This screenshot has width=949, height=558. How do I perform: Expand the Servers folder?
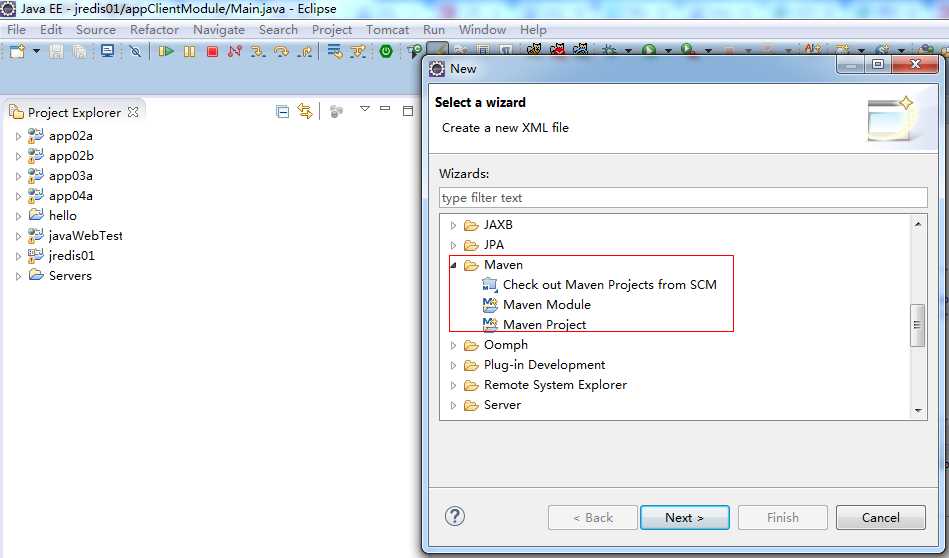pos(18,276)
